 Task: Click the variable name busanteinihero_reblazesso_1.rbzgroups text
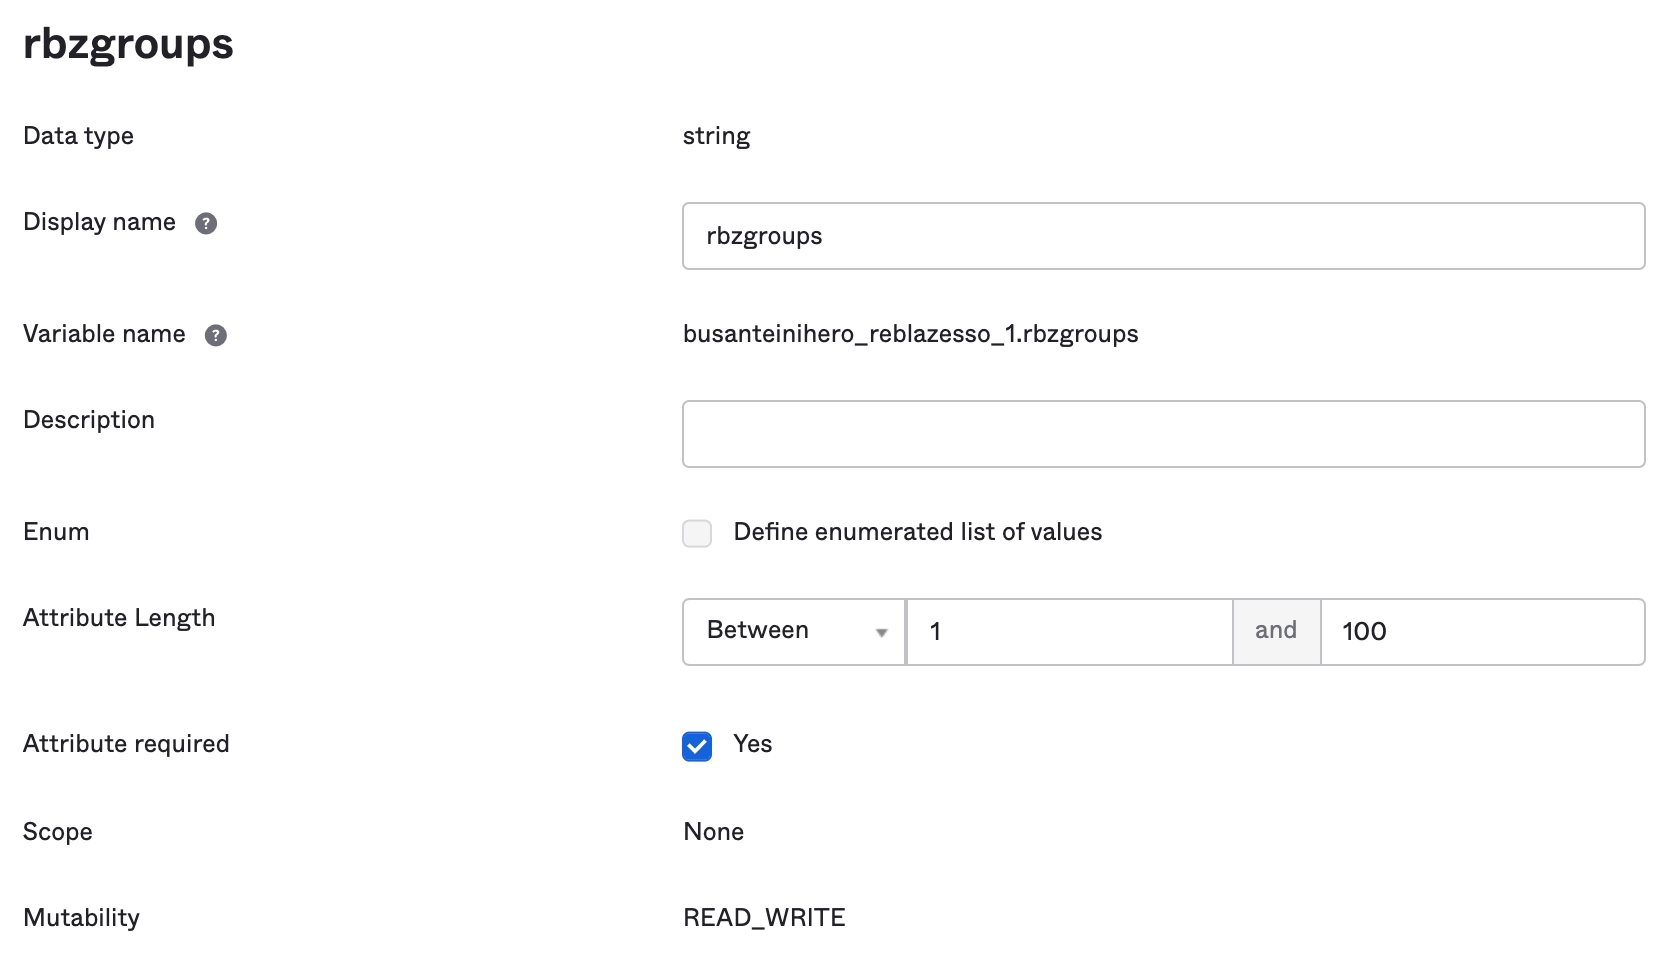pyautogui.click(x=910, y=334)
